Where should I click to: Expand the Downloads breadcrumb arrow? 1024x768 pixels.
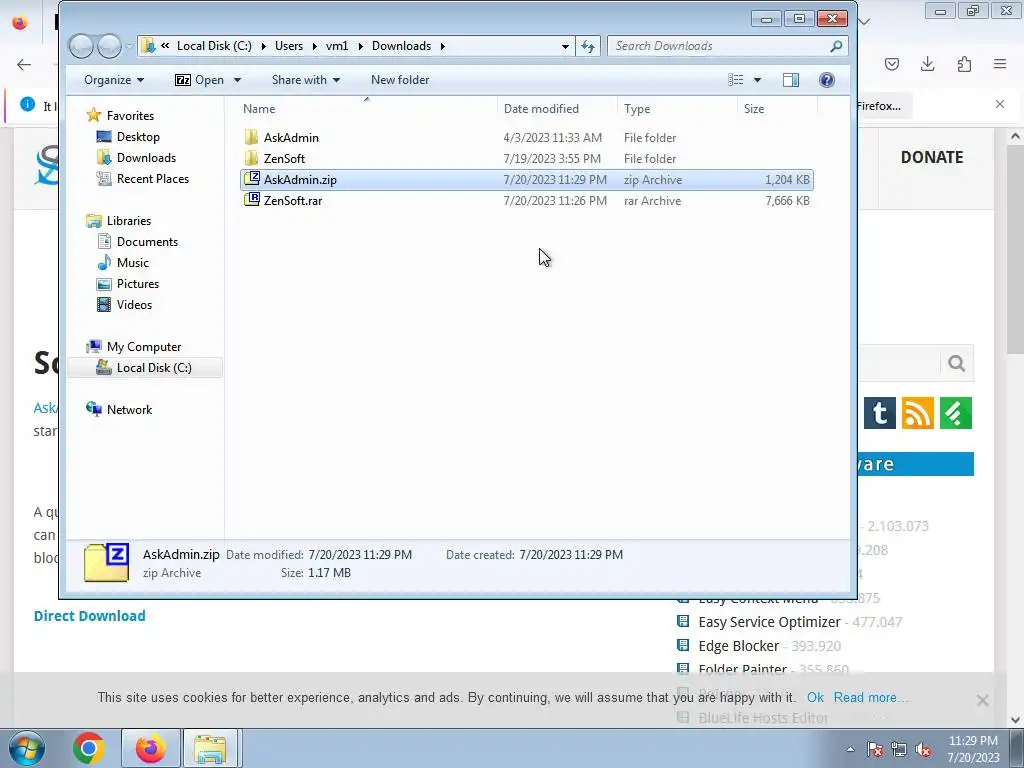pos(442,46)
